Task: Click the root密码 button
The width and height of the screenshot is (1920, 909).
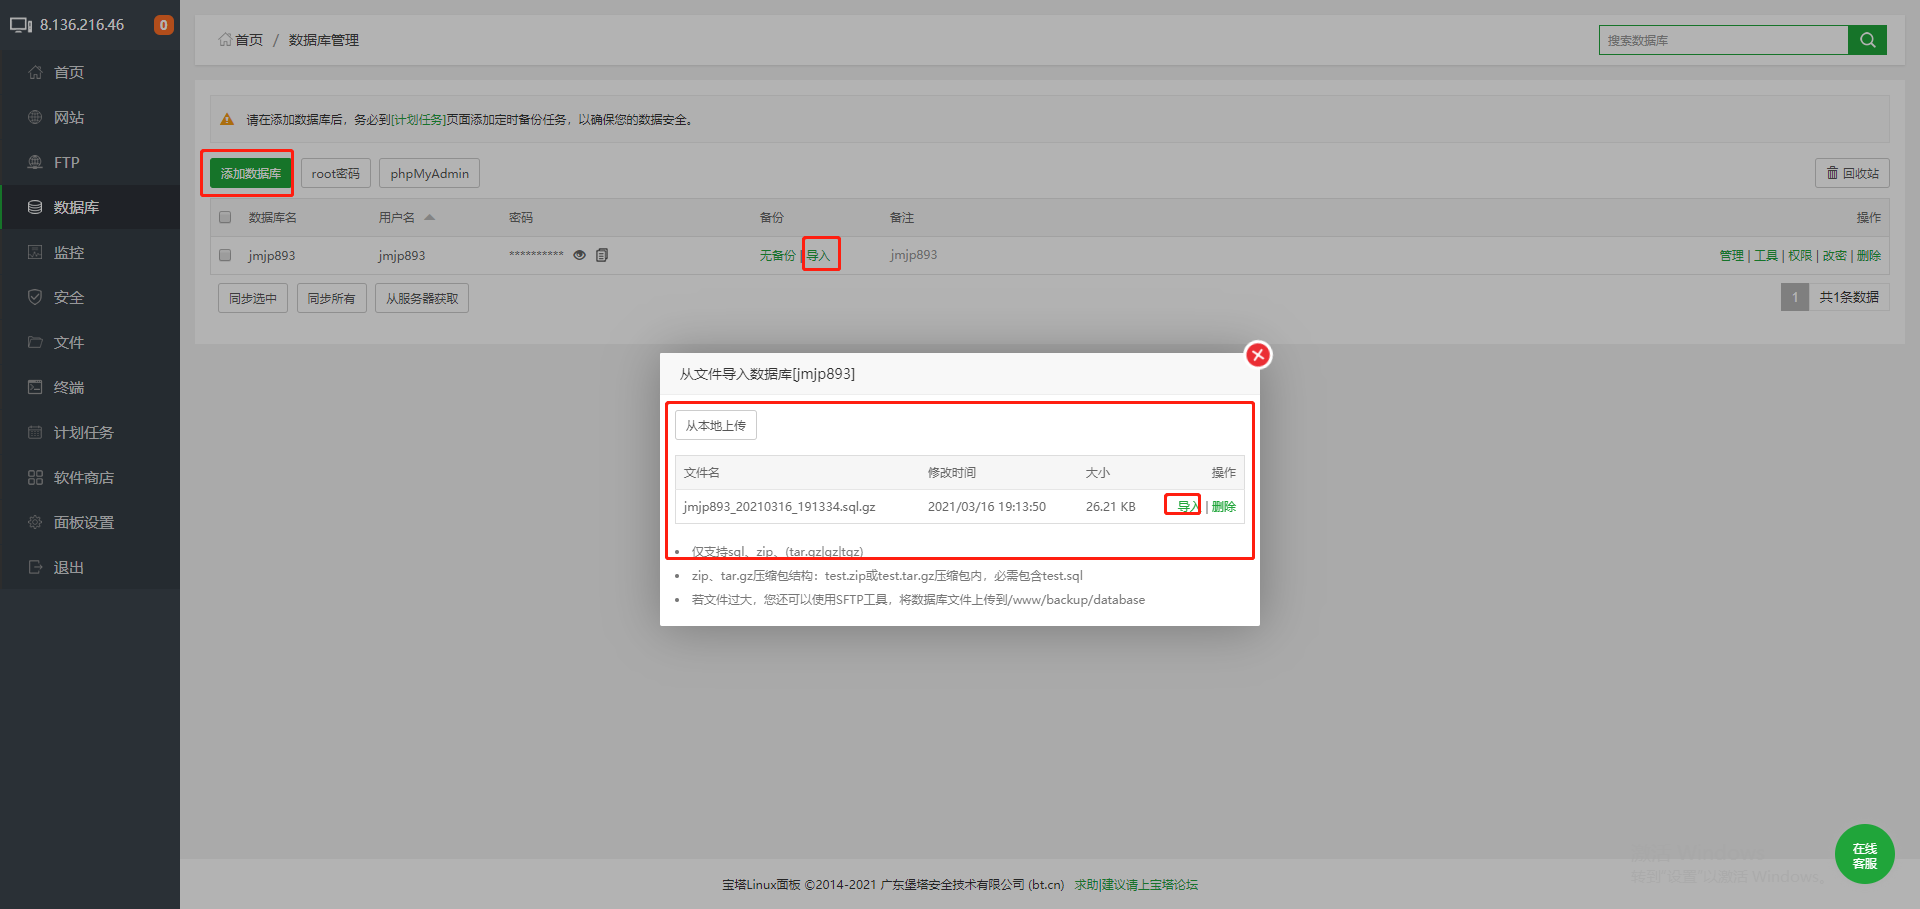Action: [x=335, y=173]
